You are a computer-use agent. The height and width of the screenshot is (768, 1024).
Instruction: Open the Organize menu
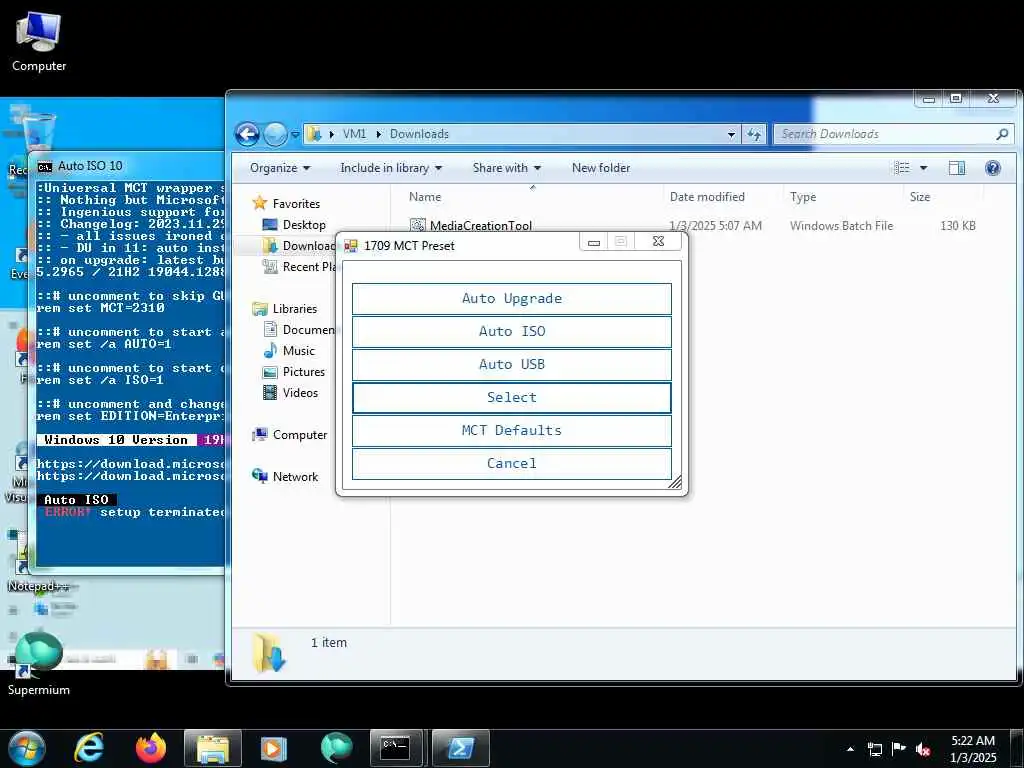click(x=280, y=168)
